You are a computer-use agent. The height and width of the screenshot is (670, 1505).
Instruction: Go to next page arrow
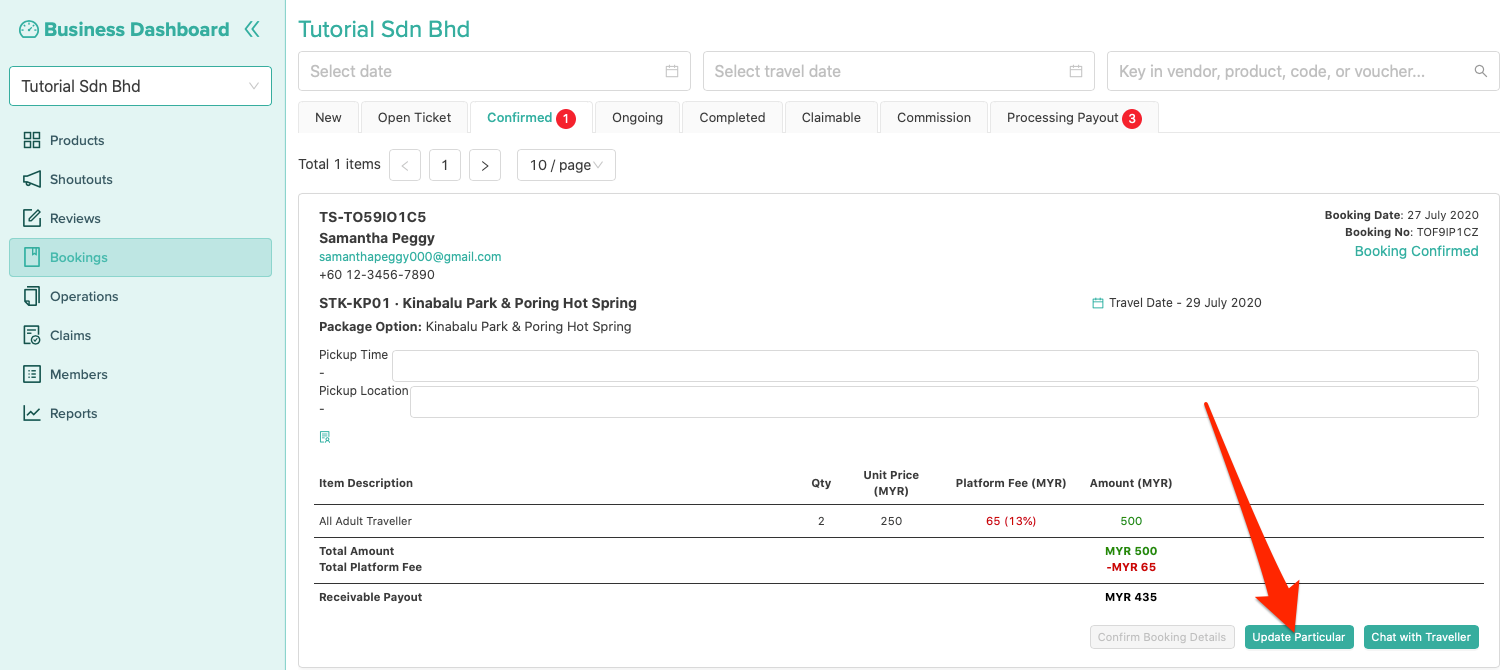[x=484, y=165]
